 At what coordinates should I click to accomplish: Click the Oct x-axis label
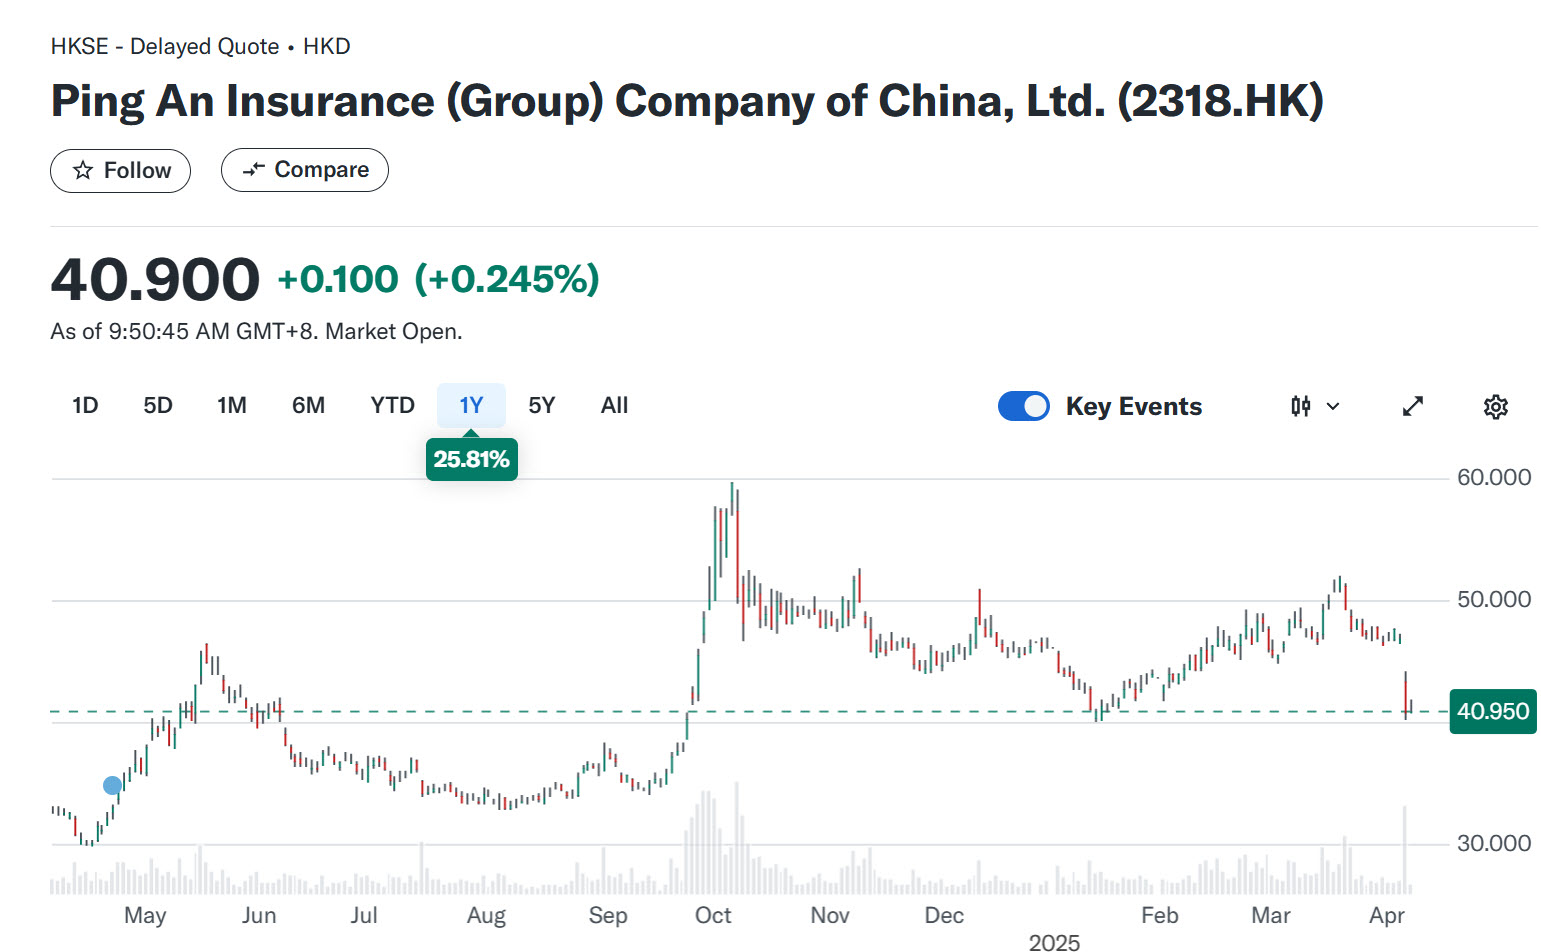click(x=713, y=916)
